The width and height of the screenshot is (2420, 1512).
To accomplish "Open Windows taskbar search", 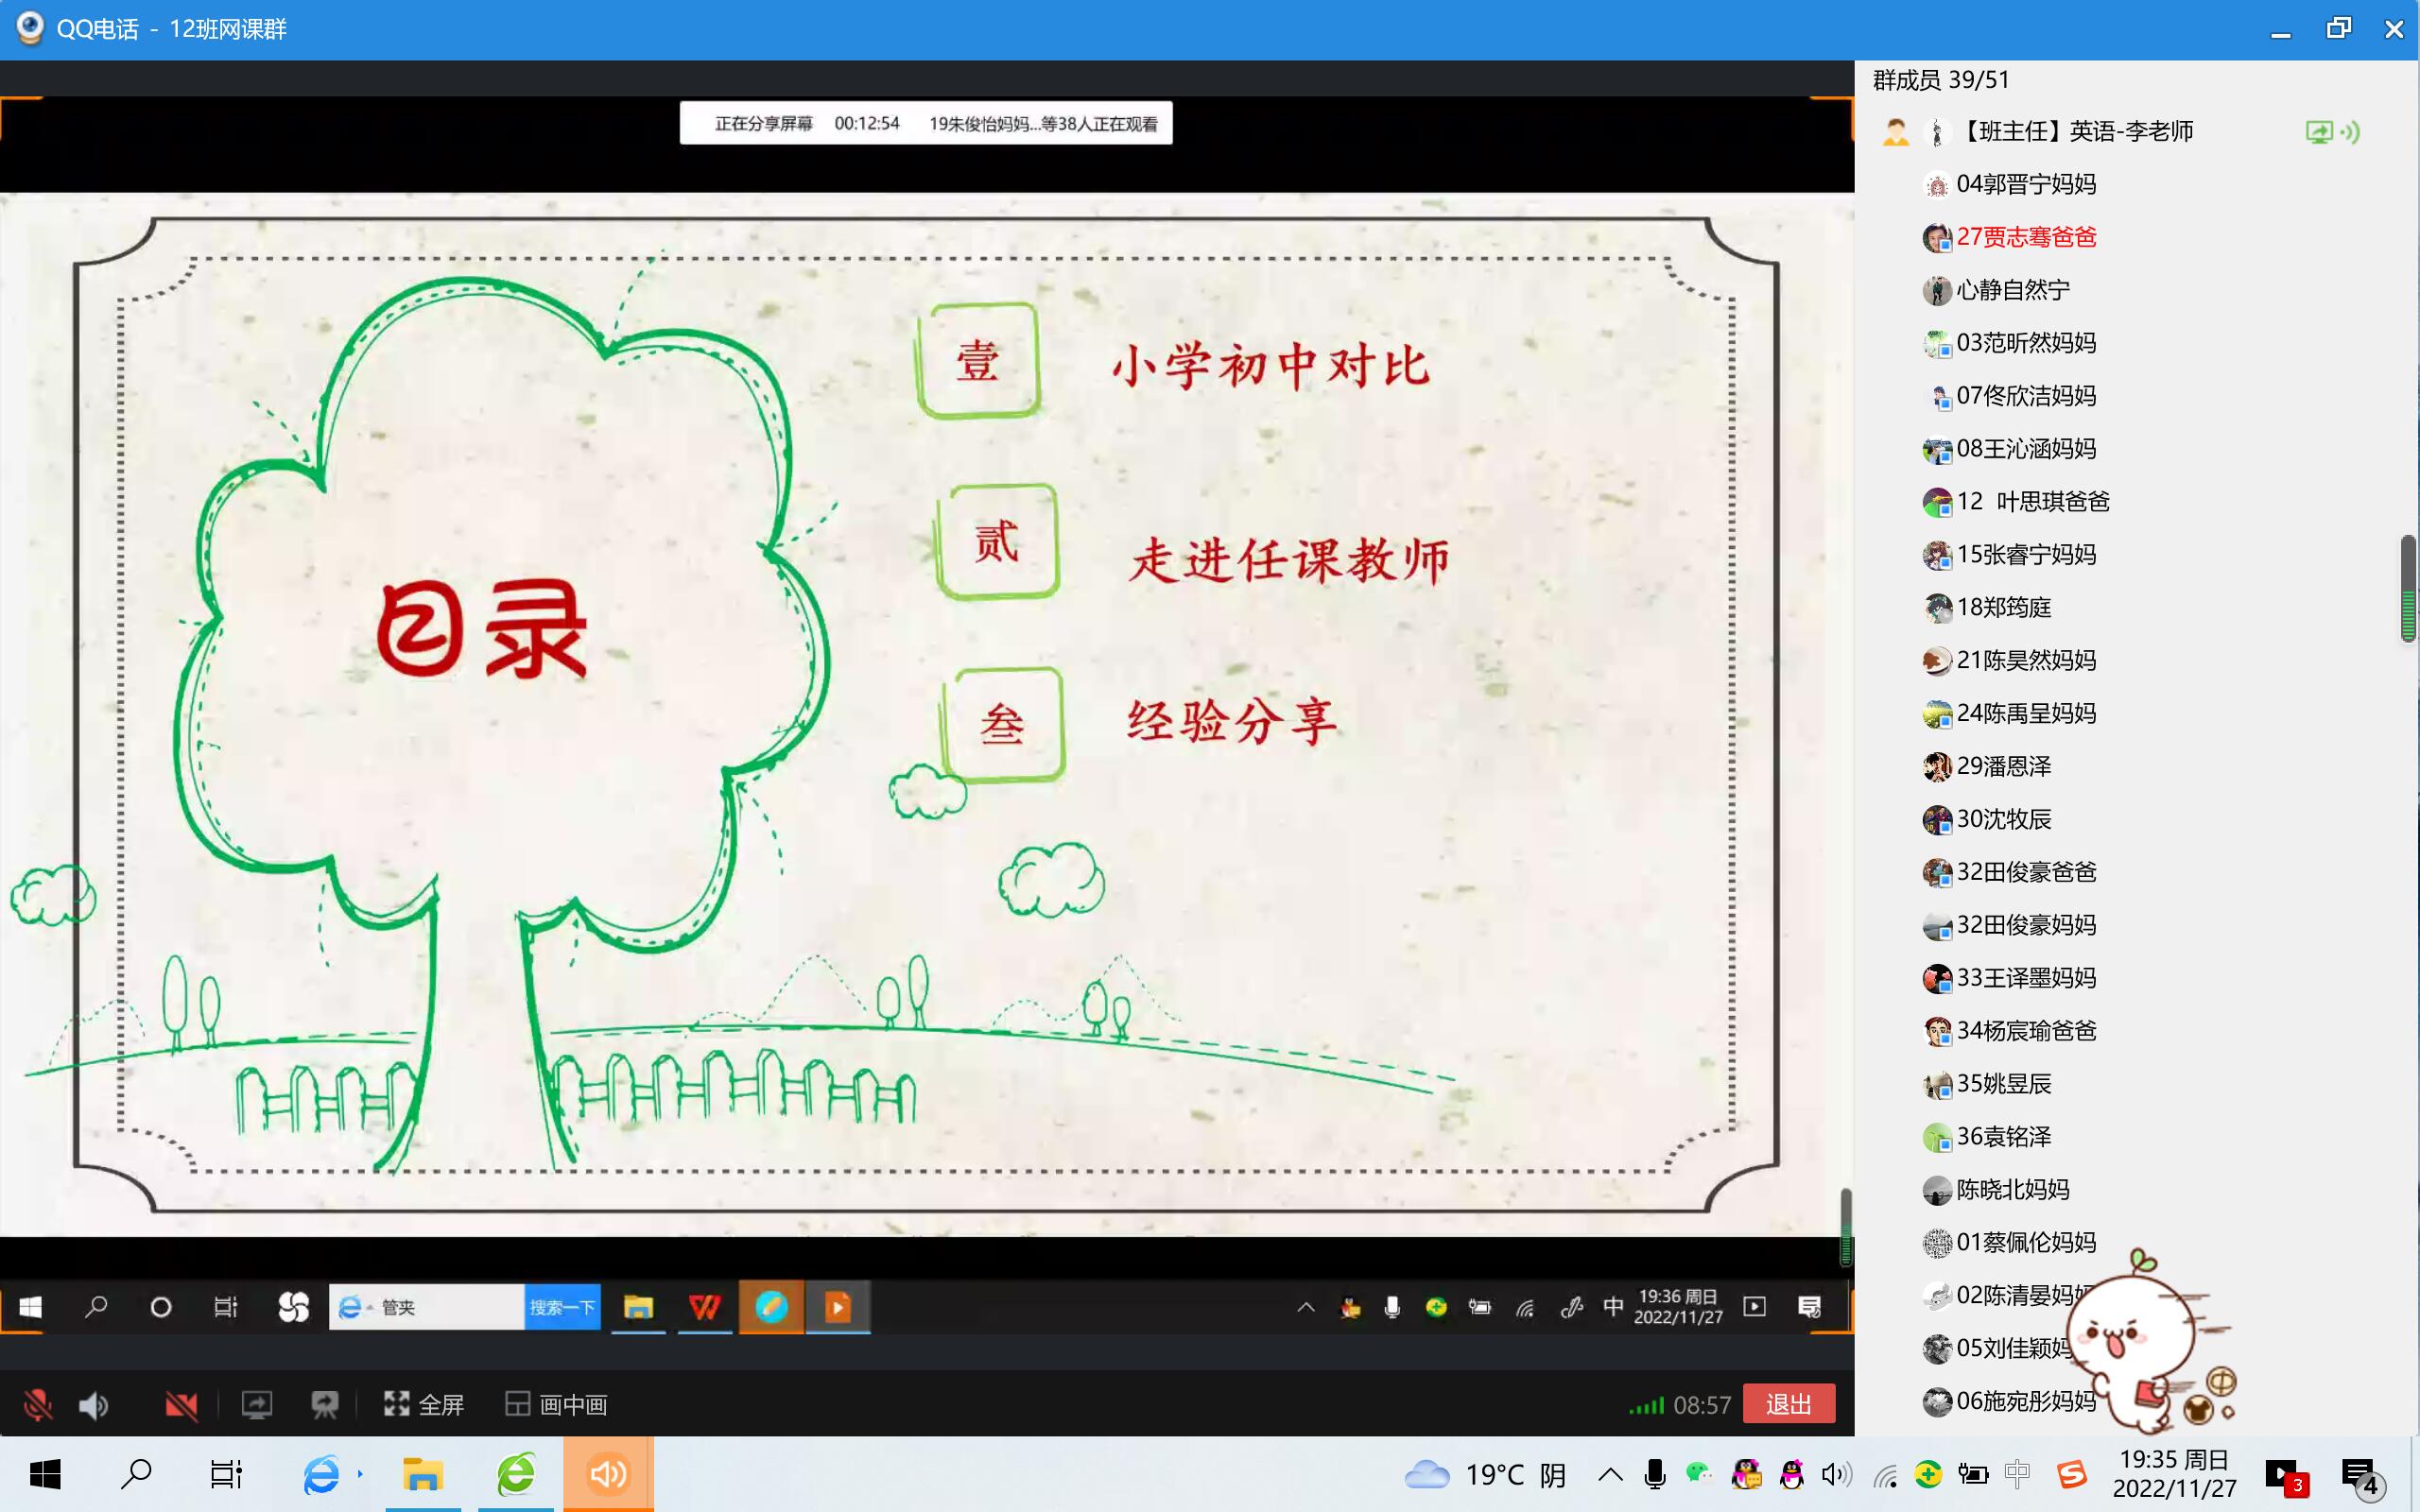I will (135, 1474).
